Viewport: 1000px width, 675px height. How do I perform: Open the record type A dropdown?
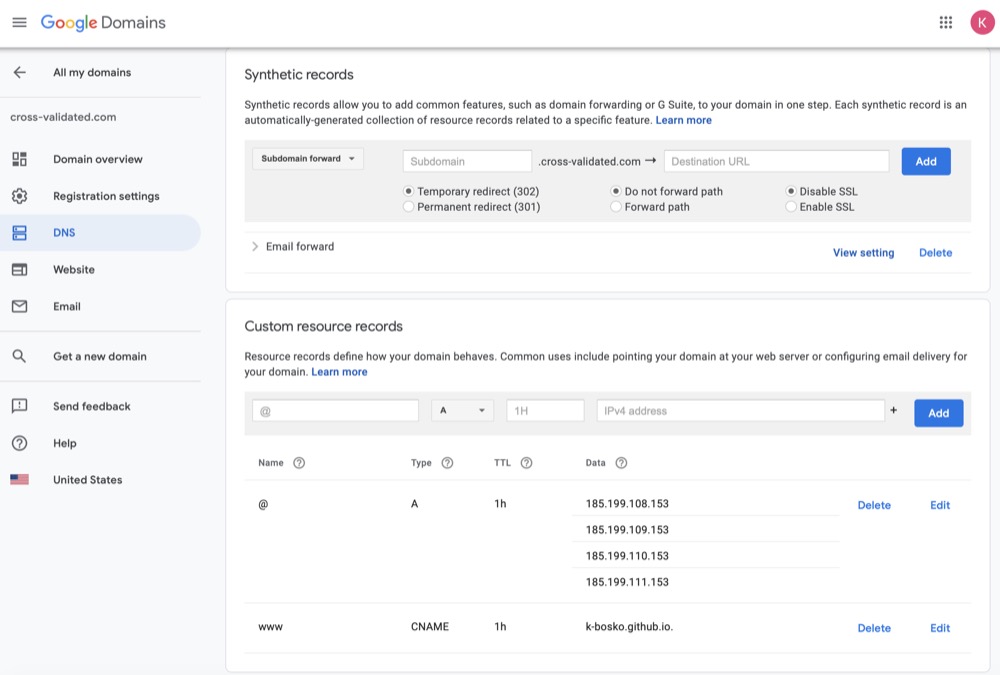462,411
